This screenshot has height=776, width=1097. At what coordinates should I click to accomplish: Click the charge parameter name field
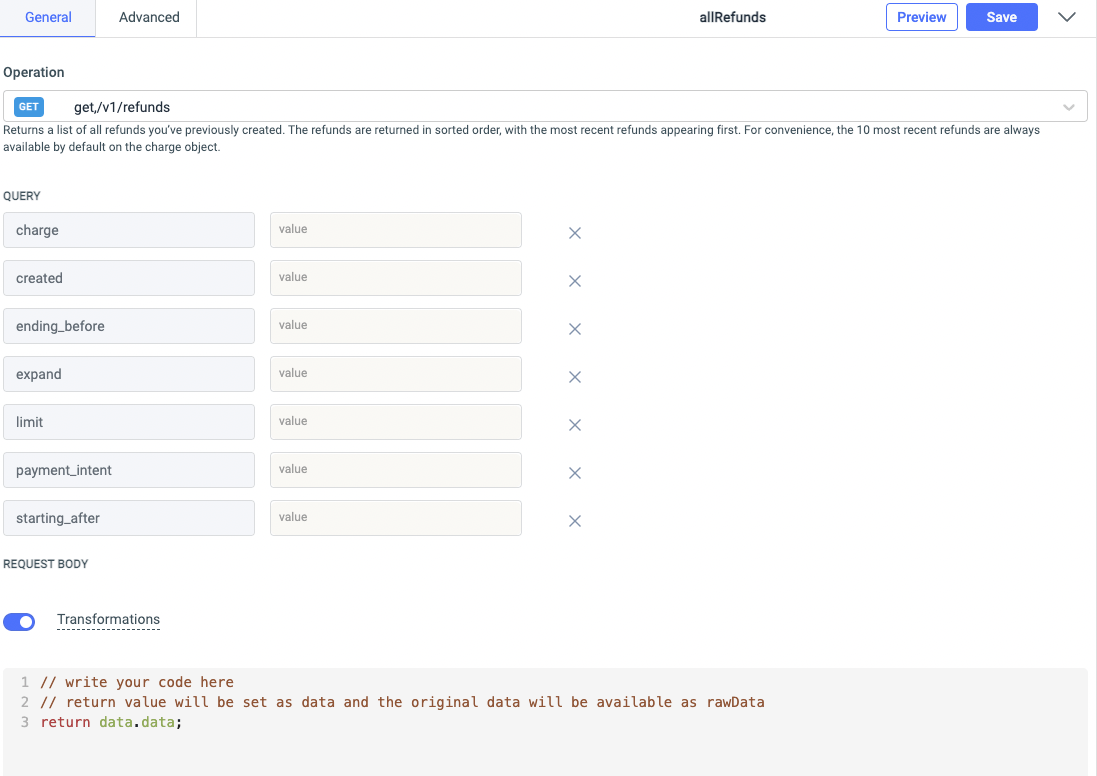(x=129, y=230)
